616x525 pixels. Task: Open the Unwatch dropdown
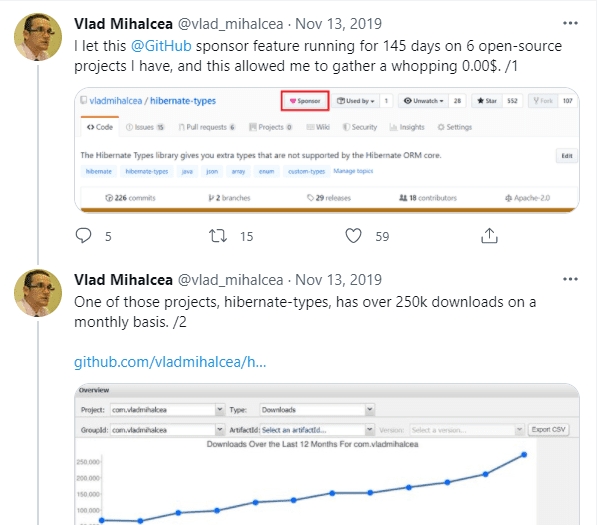[x=424, y=101]
